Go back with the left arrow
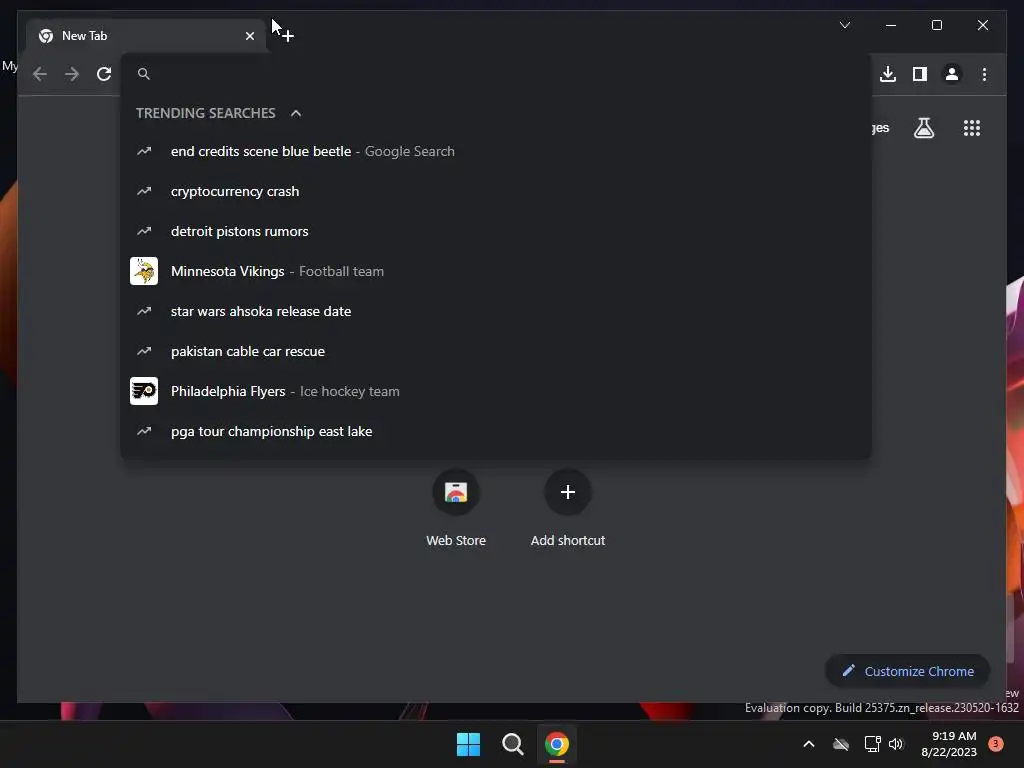 (x=40, y=74)
